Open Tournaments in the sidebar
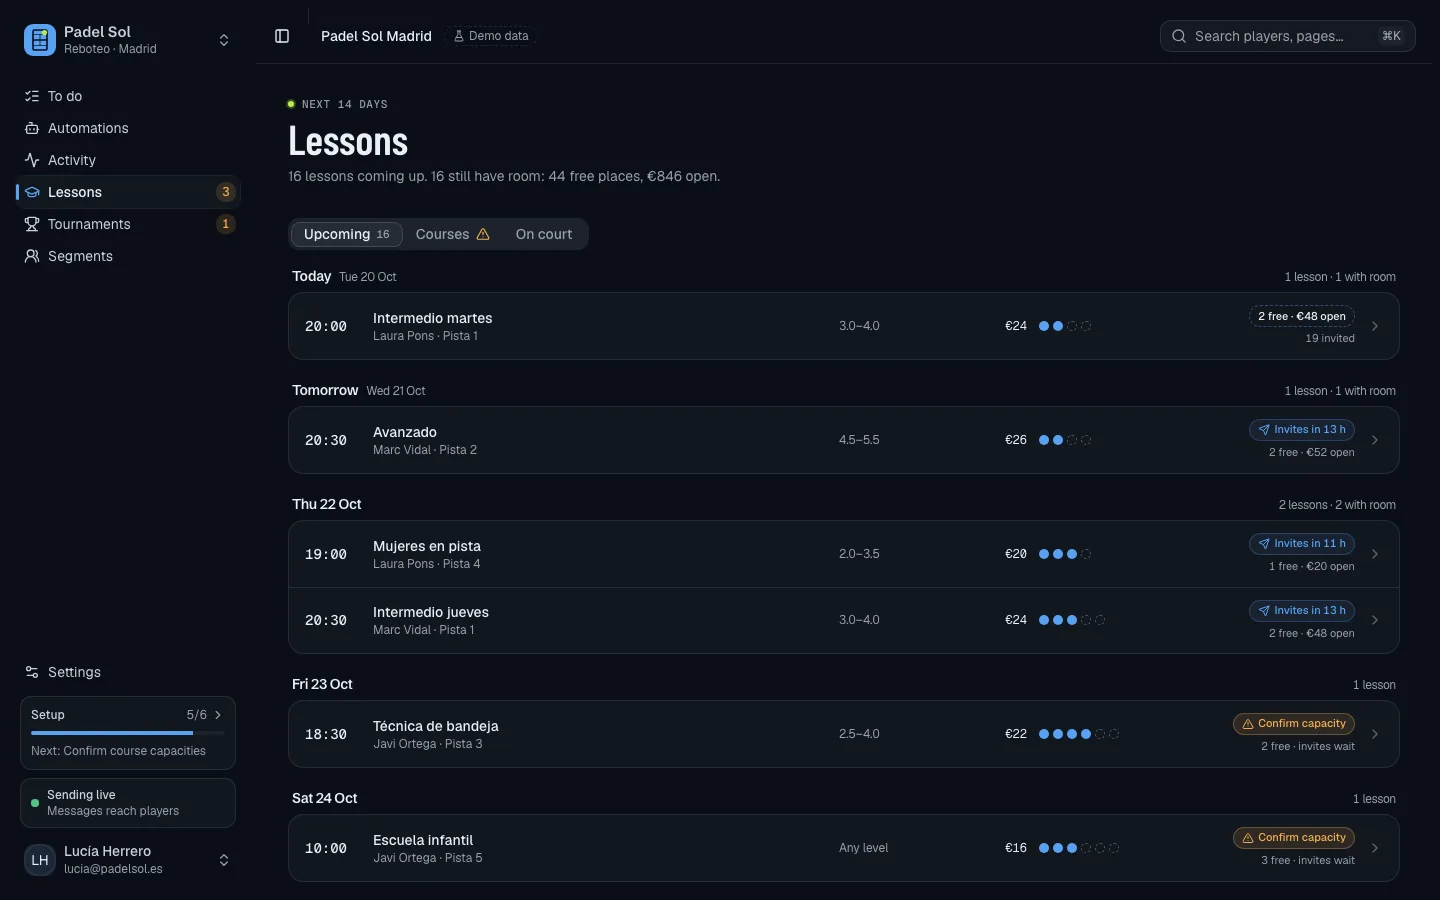The width and height of the screenshot is (1440, 900). pos(128,224)
